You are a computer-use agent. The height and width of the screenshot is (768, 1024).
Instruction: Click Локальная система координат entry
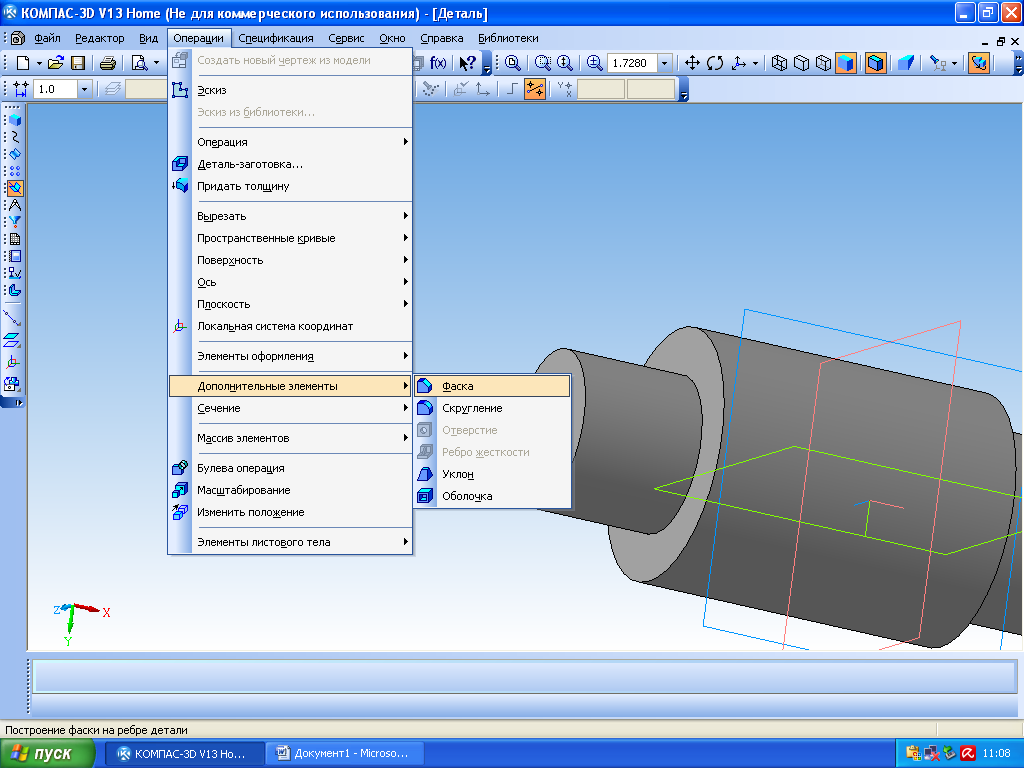tap(291, 327)
